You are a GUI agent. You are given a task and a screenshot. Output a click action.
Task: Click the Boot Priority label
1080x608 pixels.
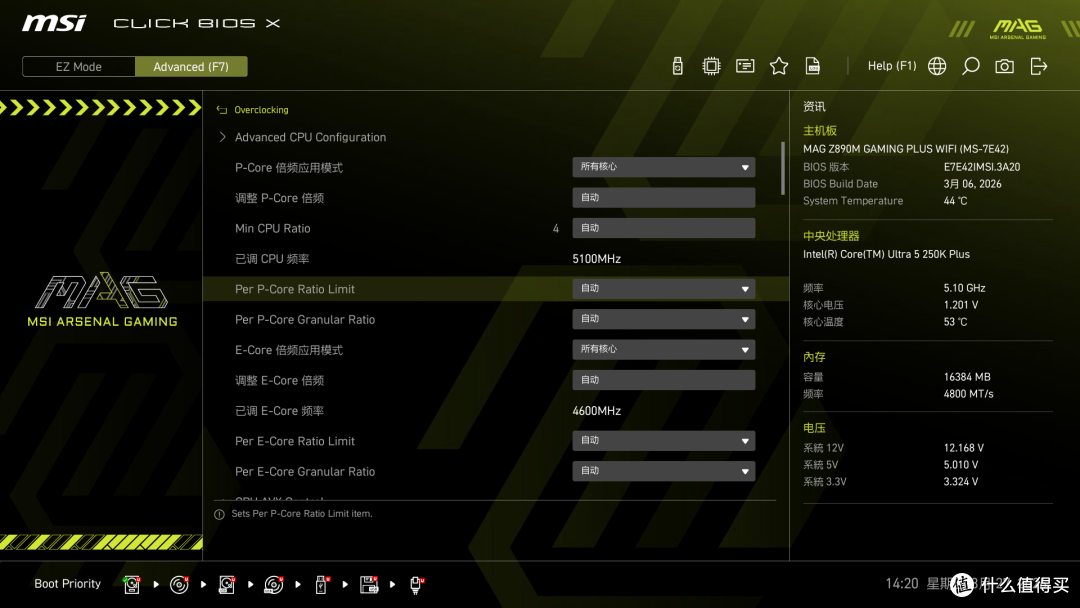68,584
